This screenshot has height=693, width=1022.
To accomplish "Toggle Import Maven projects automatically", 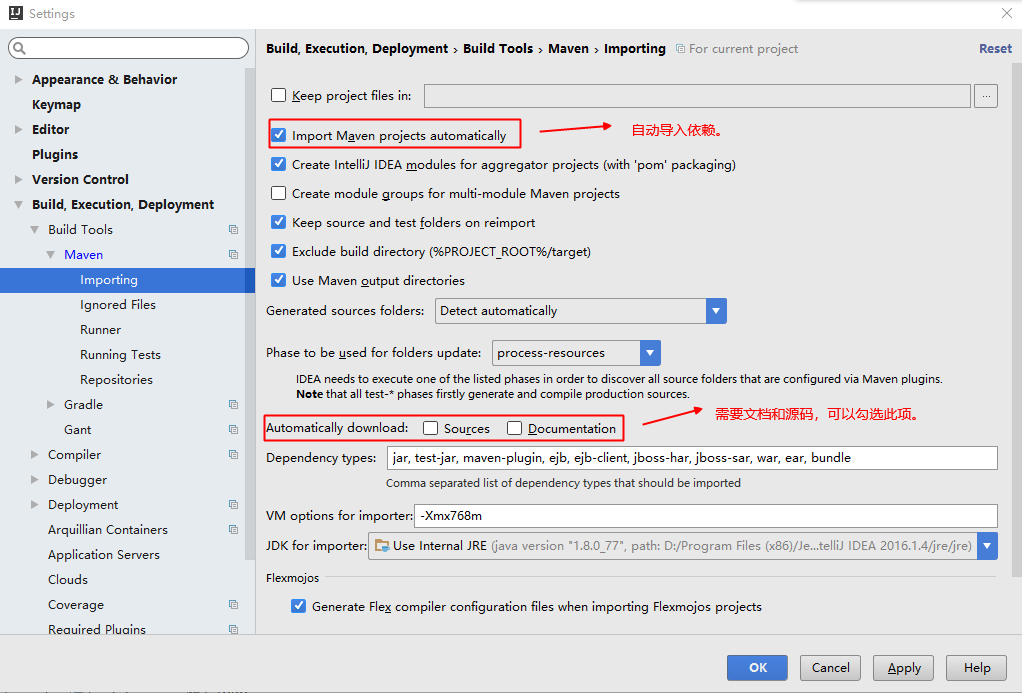I will [278, 135].
